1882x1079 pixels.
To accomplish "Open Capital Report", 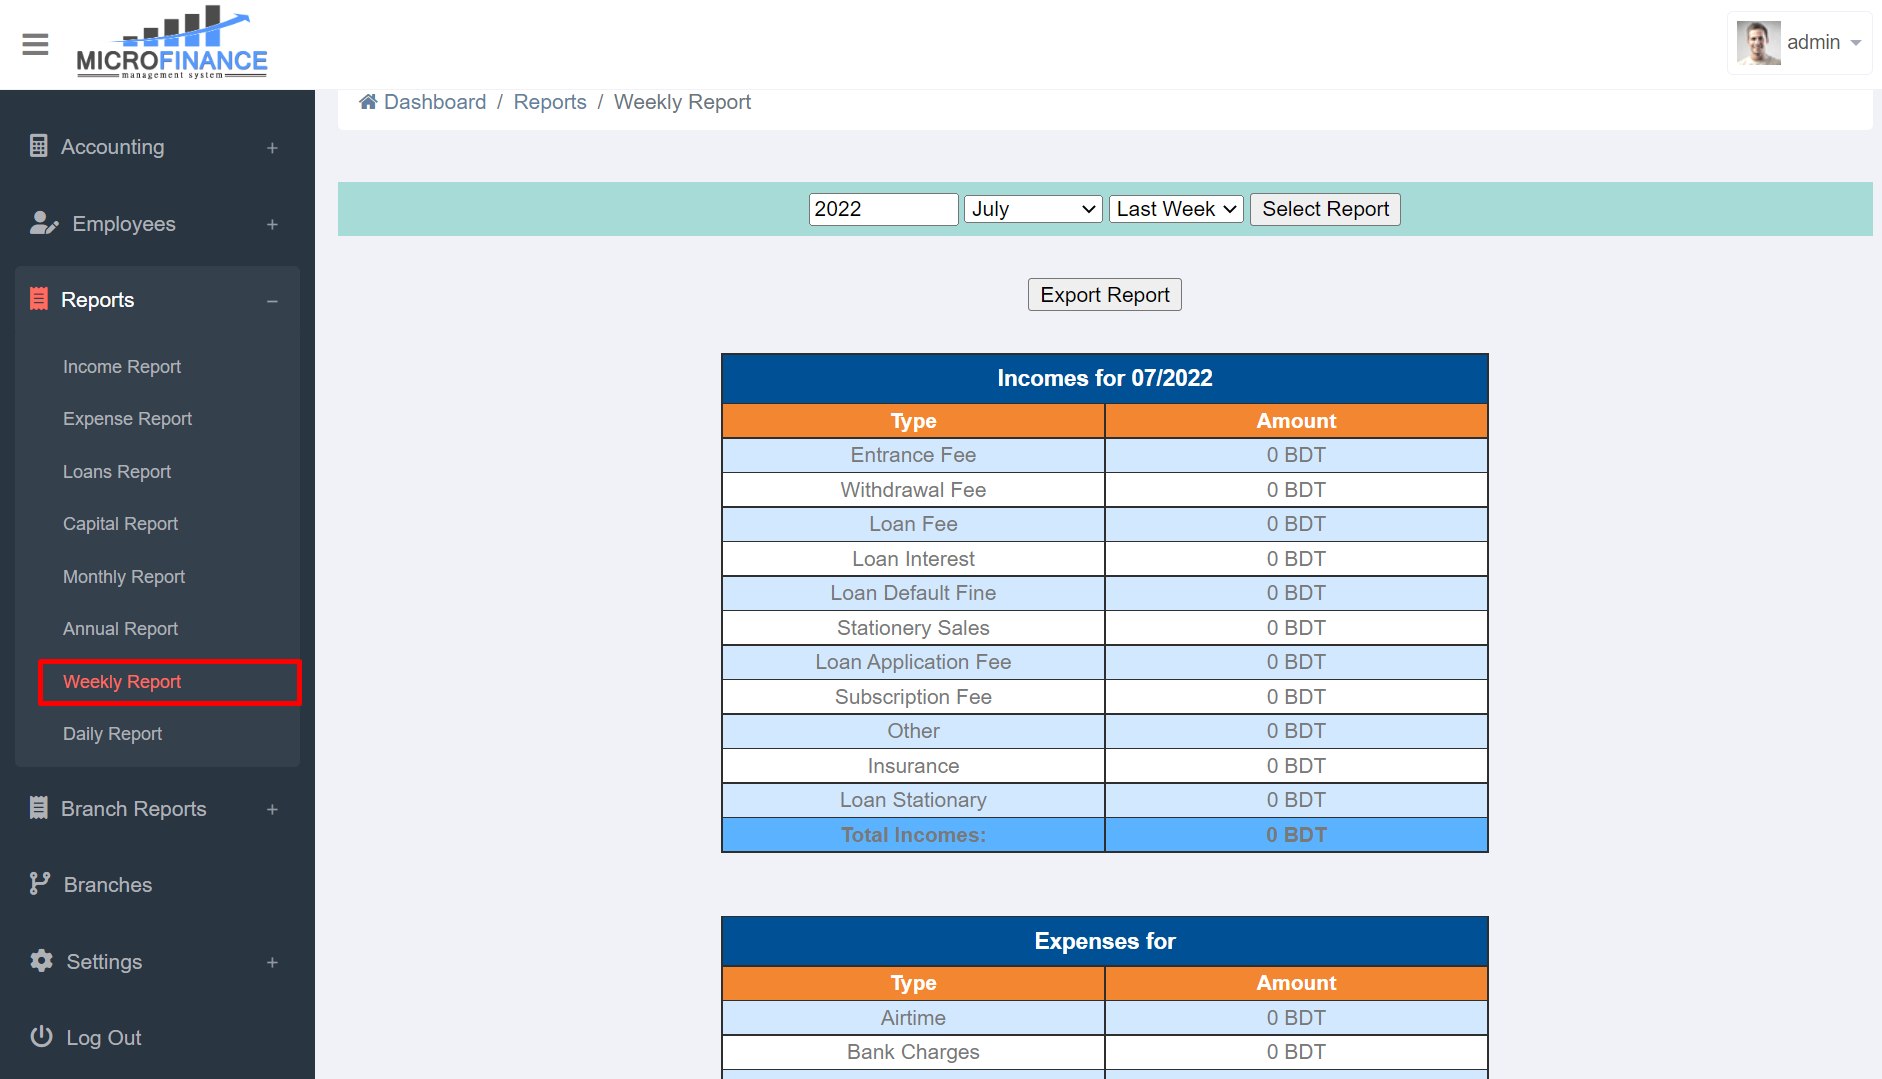I will 120,524.
